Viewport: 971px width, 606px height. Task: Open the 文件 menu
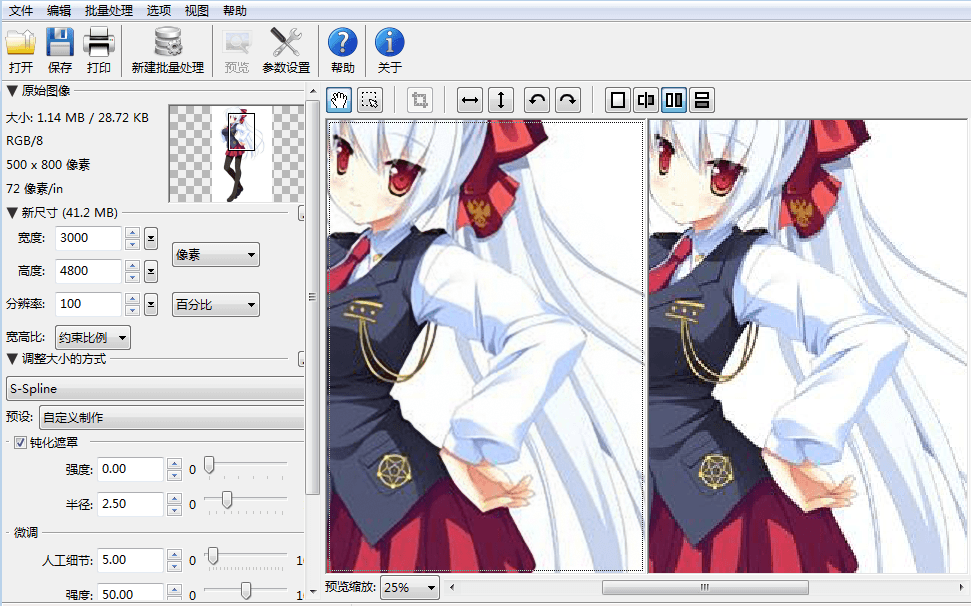pyautogui.click(x=21, y=11)
